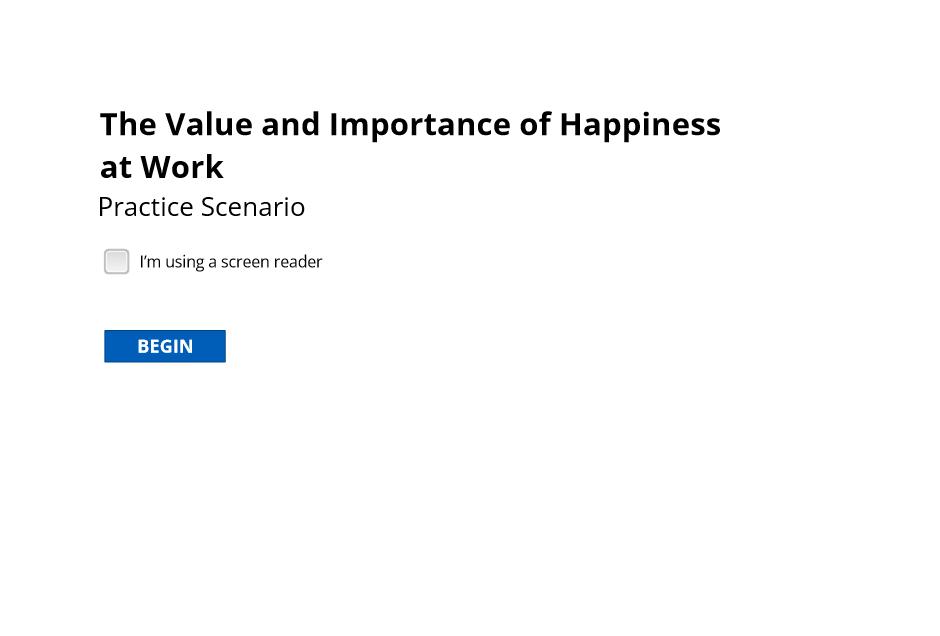Click the word "using" in the checkbox label
Image resolution: width=940 pixels, height=636 pixels.
[x=185, y=263]
